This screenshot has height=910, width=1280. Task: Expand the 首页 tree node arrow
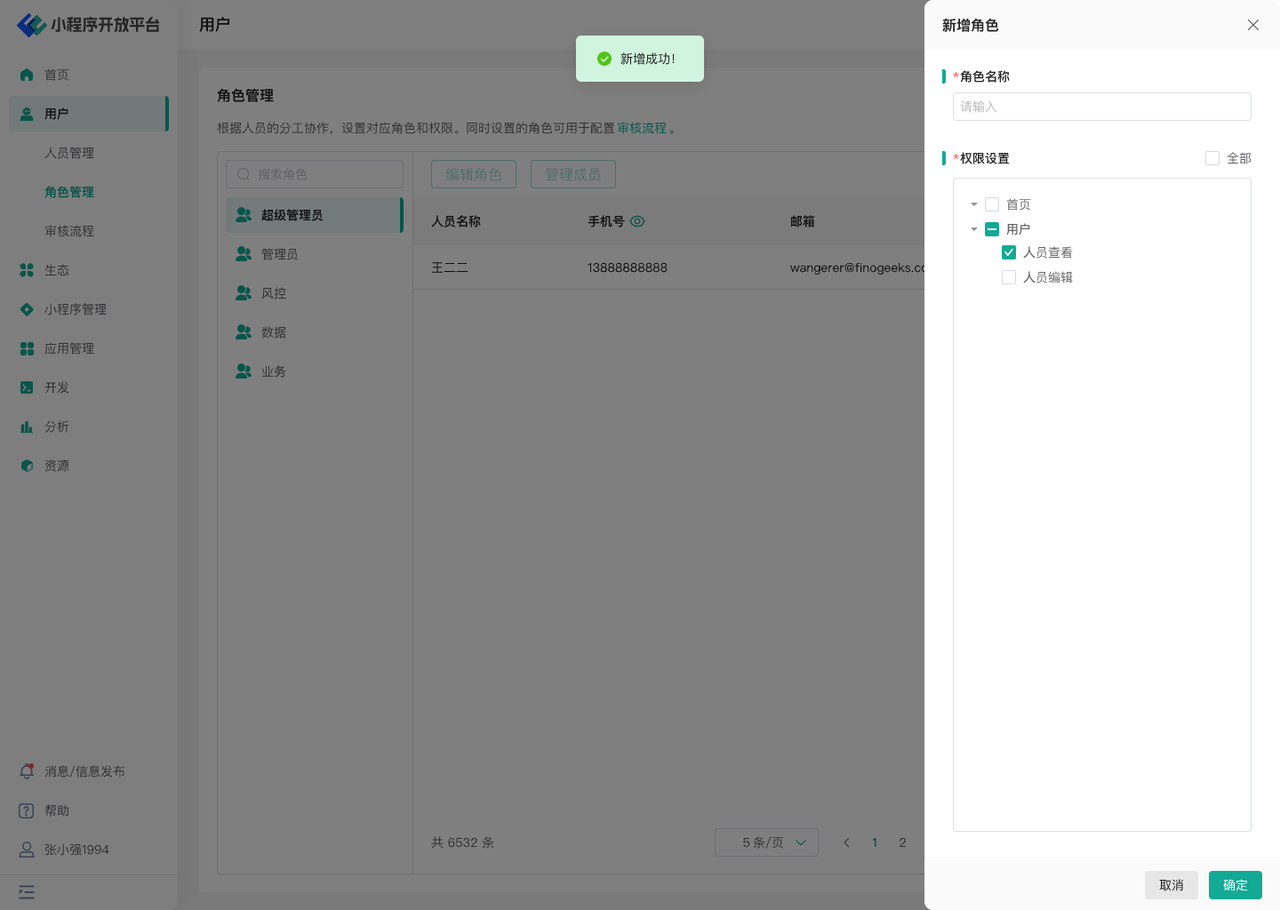(974, 205)
